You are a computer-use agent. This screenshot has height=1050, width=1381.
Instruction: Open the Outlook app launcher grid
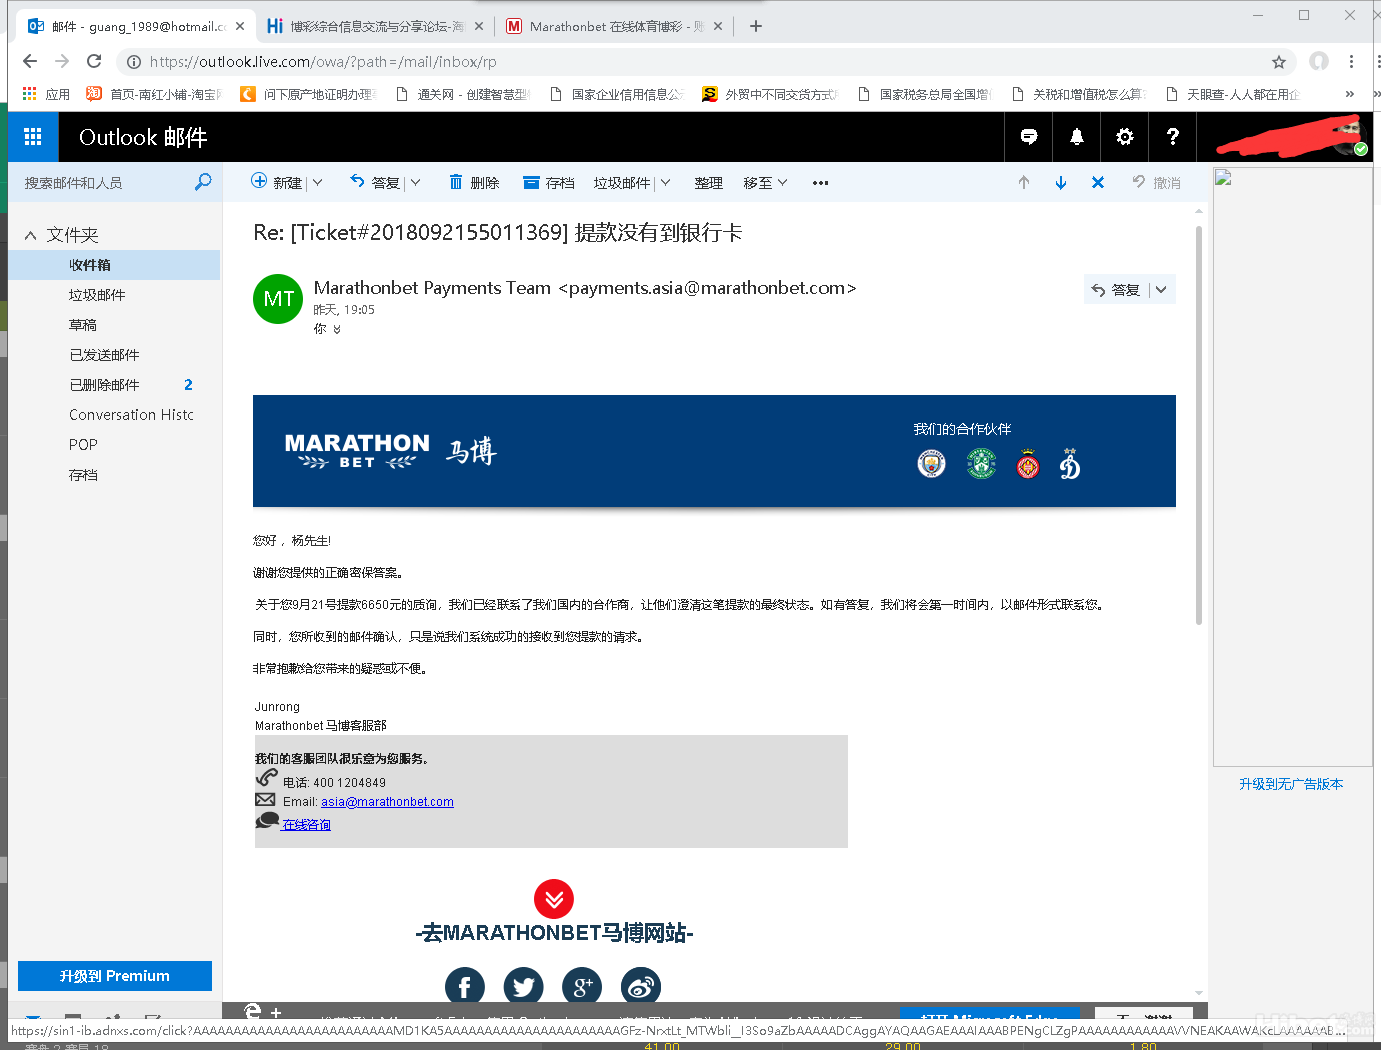coord(33,137)
